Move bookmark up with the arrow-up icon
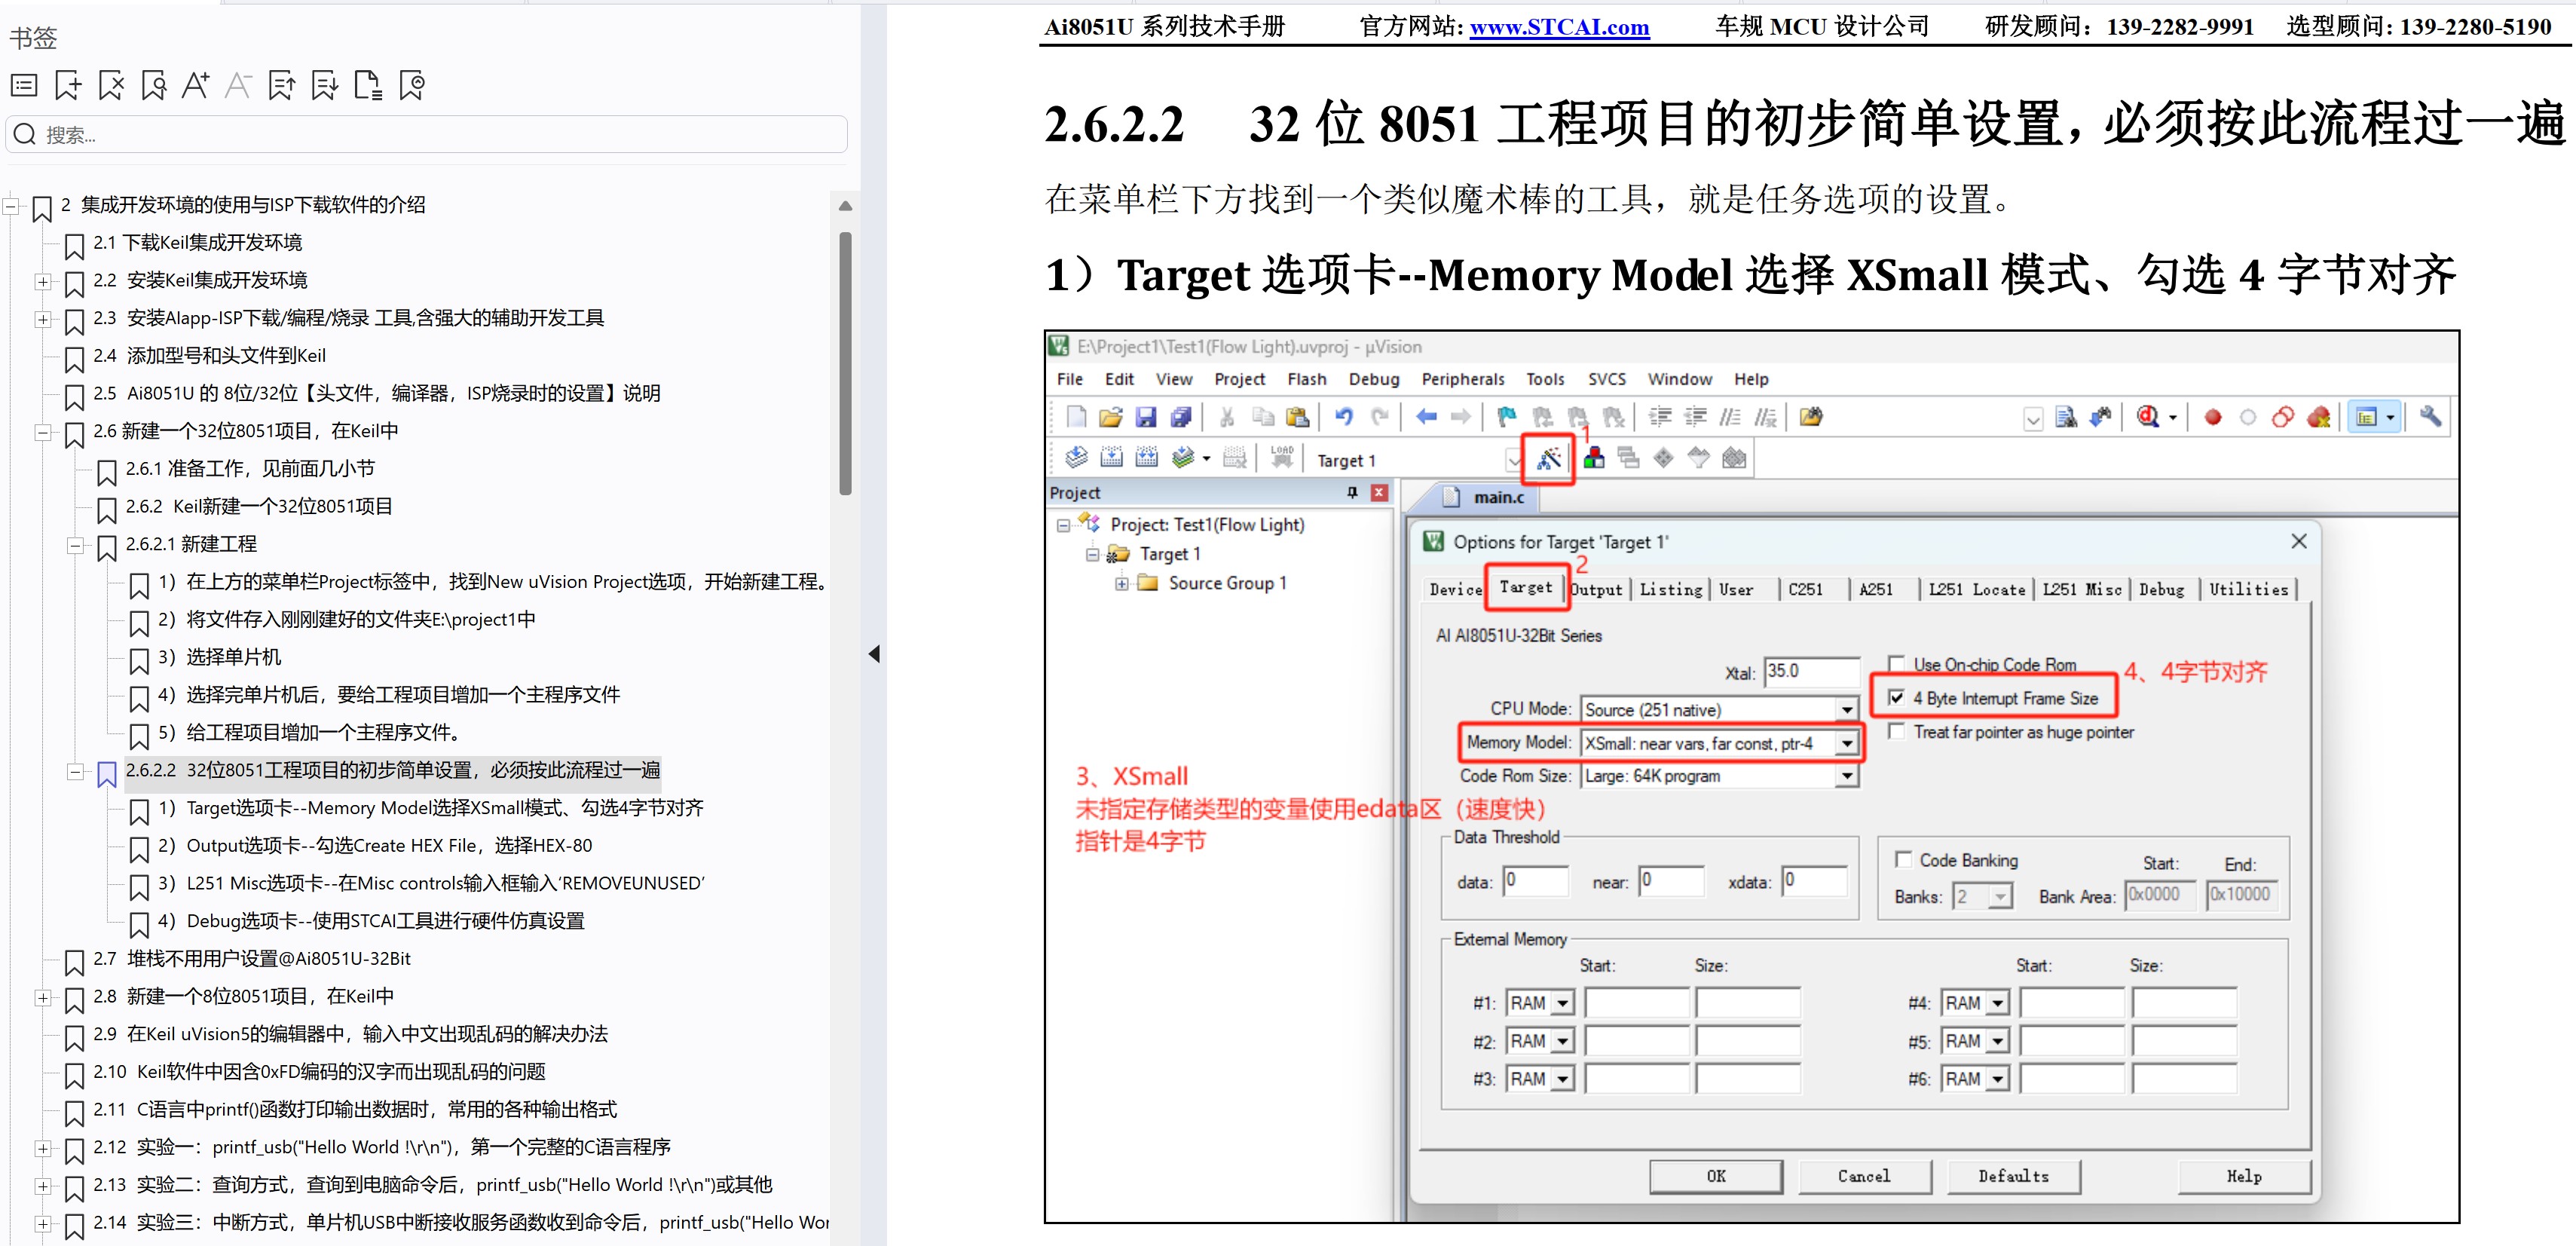This screenshot has width=2576, height=1246. click(282, 86)
